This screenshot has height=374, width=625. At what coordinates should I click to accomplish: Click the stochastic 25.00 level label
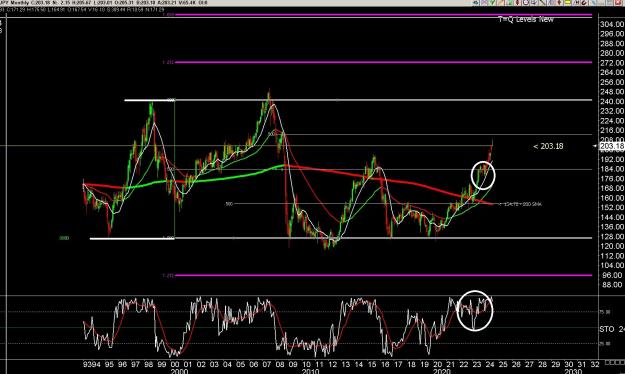(x=605, y=343)
